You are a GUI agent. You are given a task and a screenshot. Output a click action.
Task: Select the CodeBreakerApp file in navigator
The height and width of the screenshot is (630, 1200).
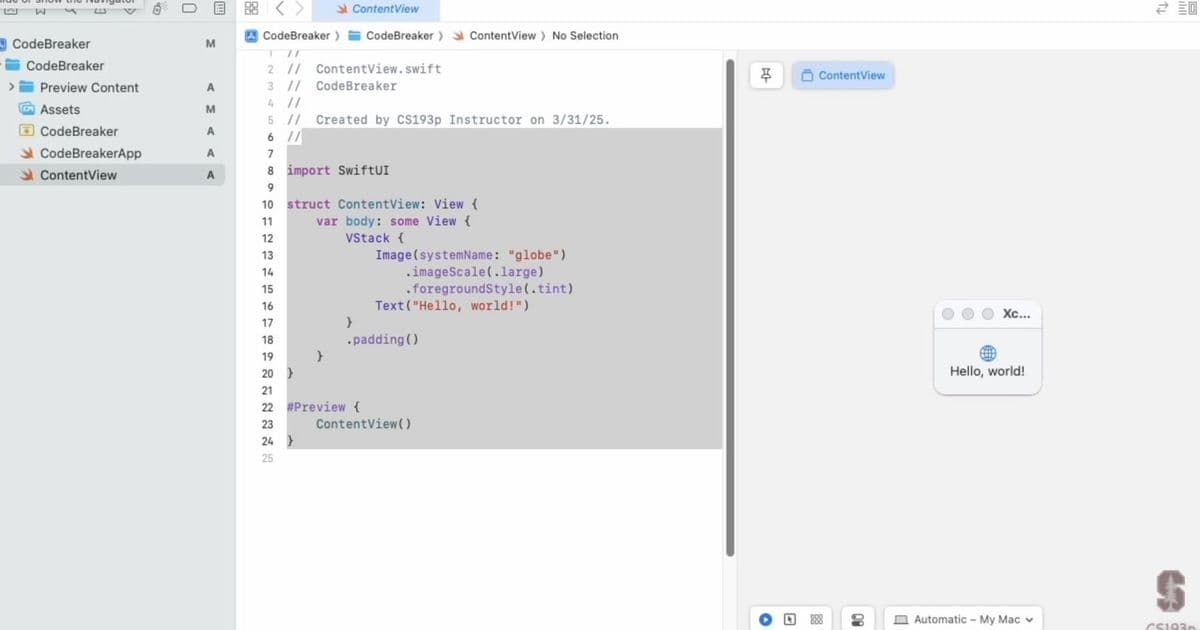pyautogui.click(x=90, y=152)
